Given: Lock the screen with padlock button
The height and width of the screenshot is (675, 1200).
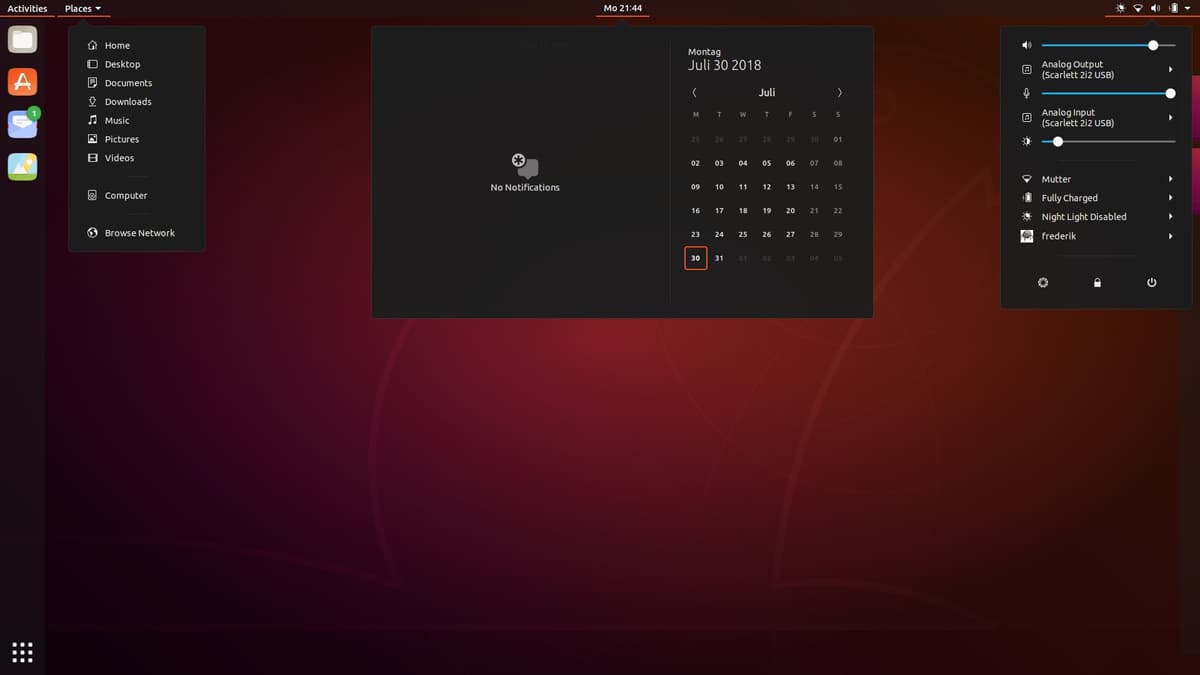Looking at the screenshot, I should [x=1097, y=283].
